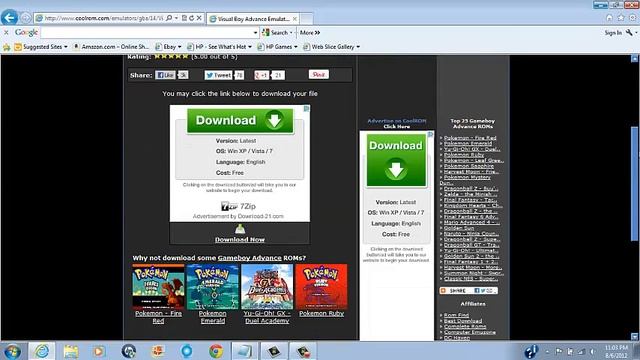This screenshot has width=640, height=360.
Task: Open Pokemon Sapphire in Top 25 list
Action: [469, 166]
